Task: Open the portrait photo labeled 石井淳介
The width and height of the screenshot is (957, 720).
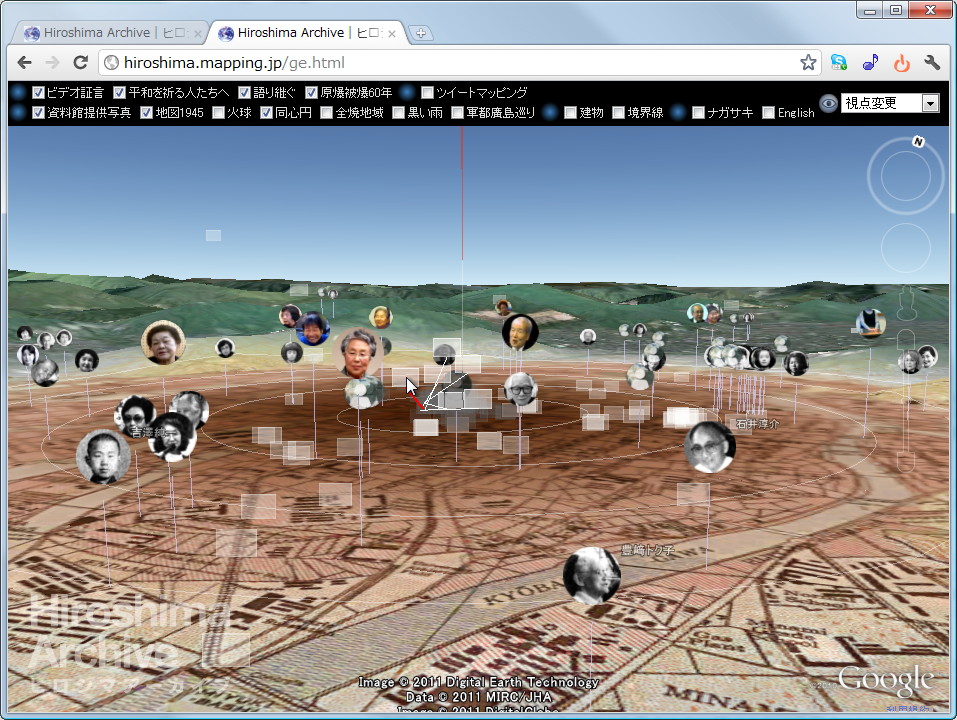Action: tap(710, 446)
